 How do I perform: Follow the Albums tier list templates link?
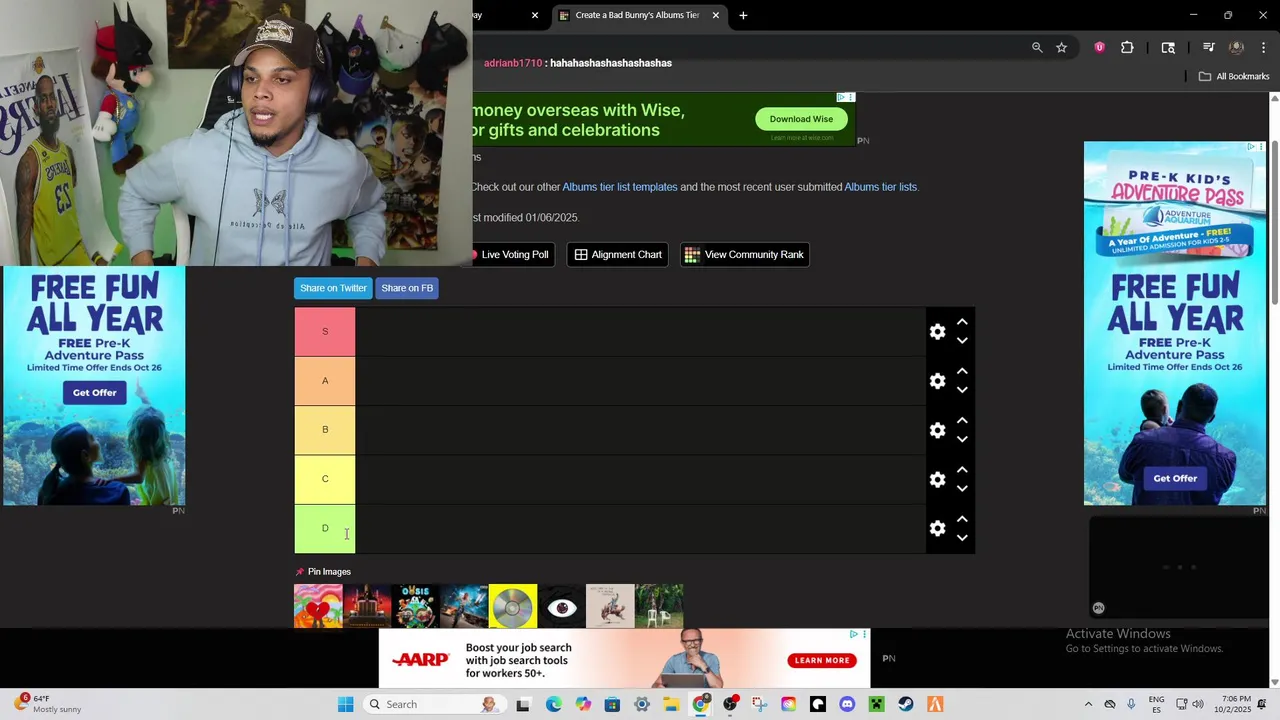pyautogui.click(x=620, y=187)
